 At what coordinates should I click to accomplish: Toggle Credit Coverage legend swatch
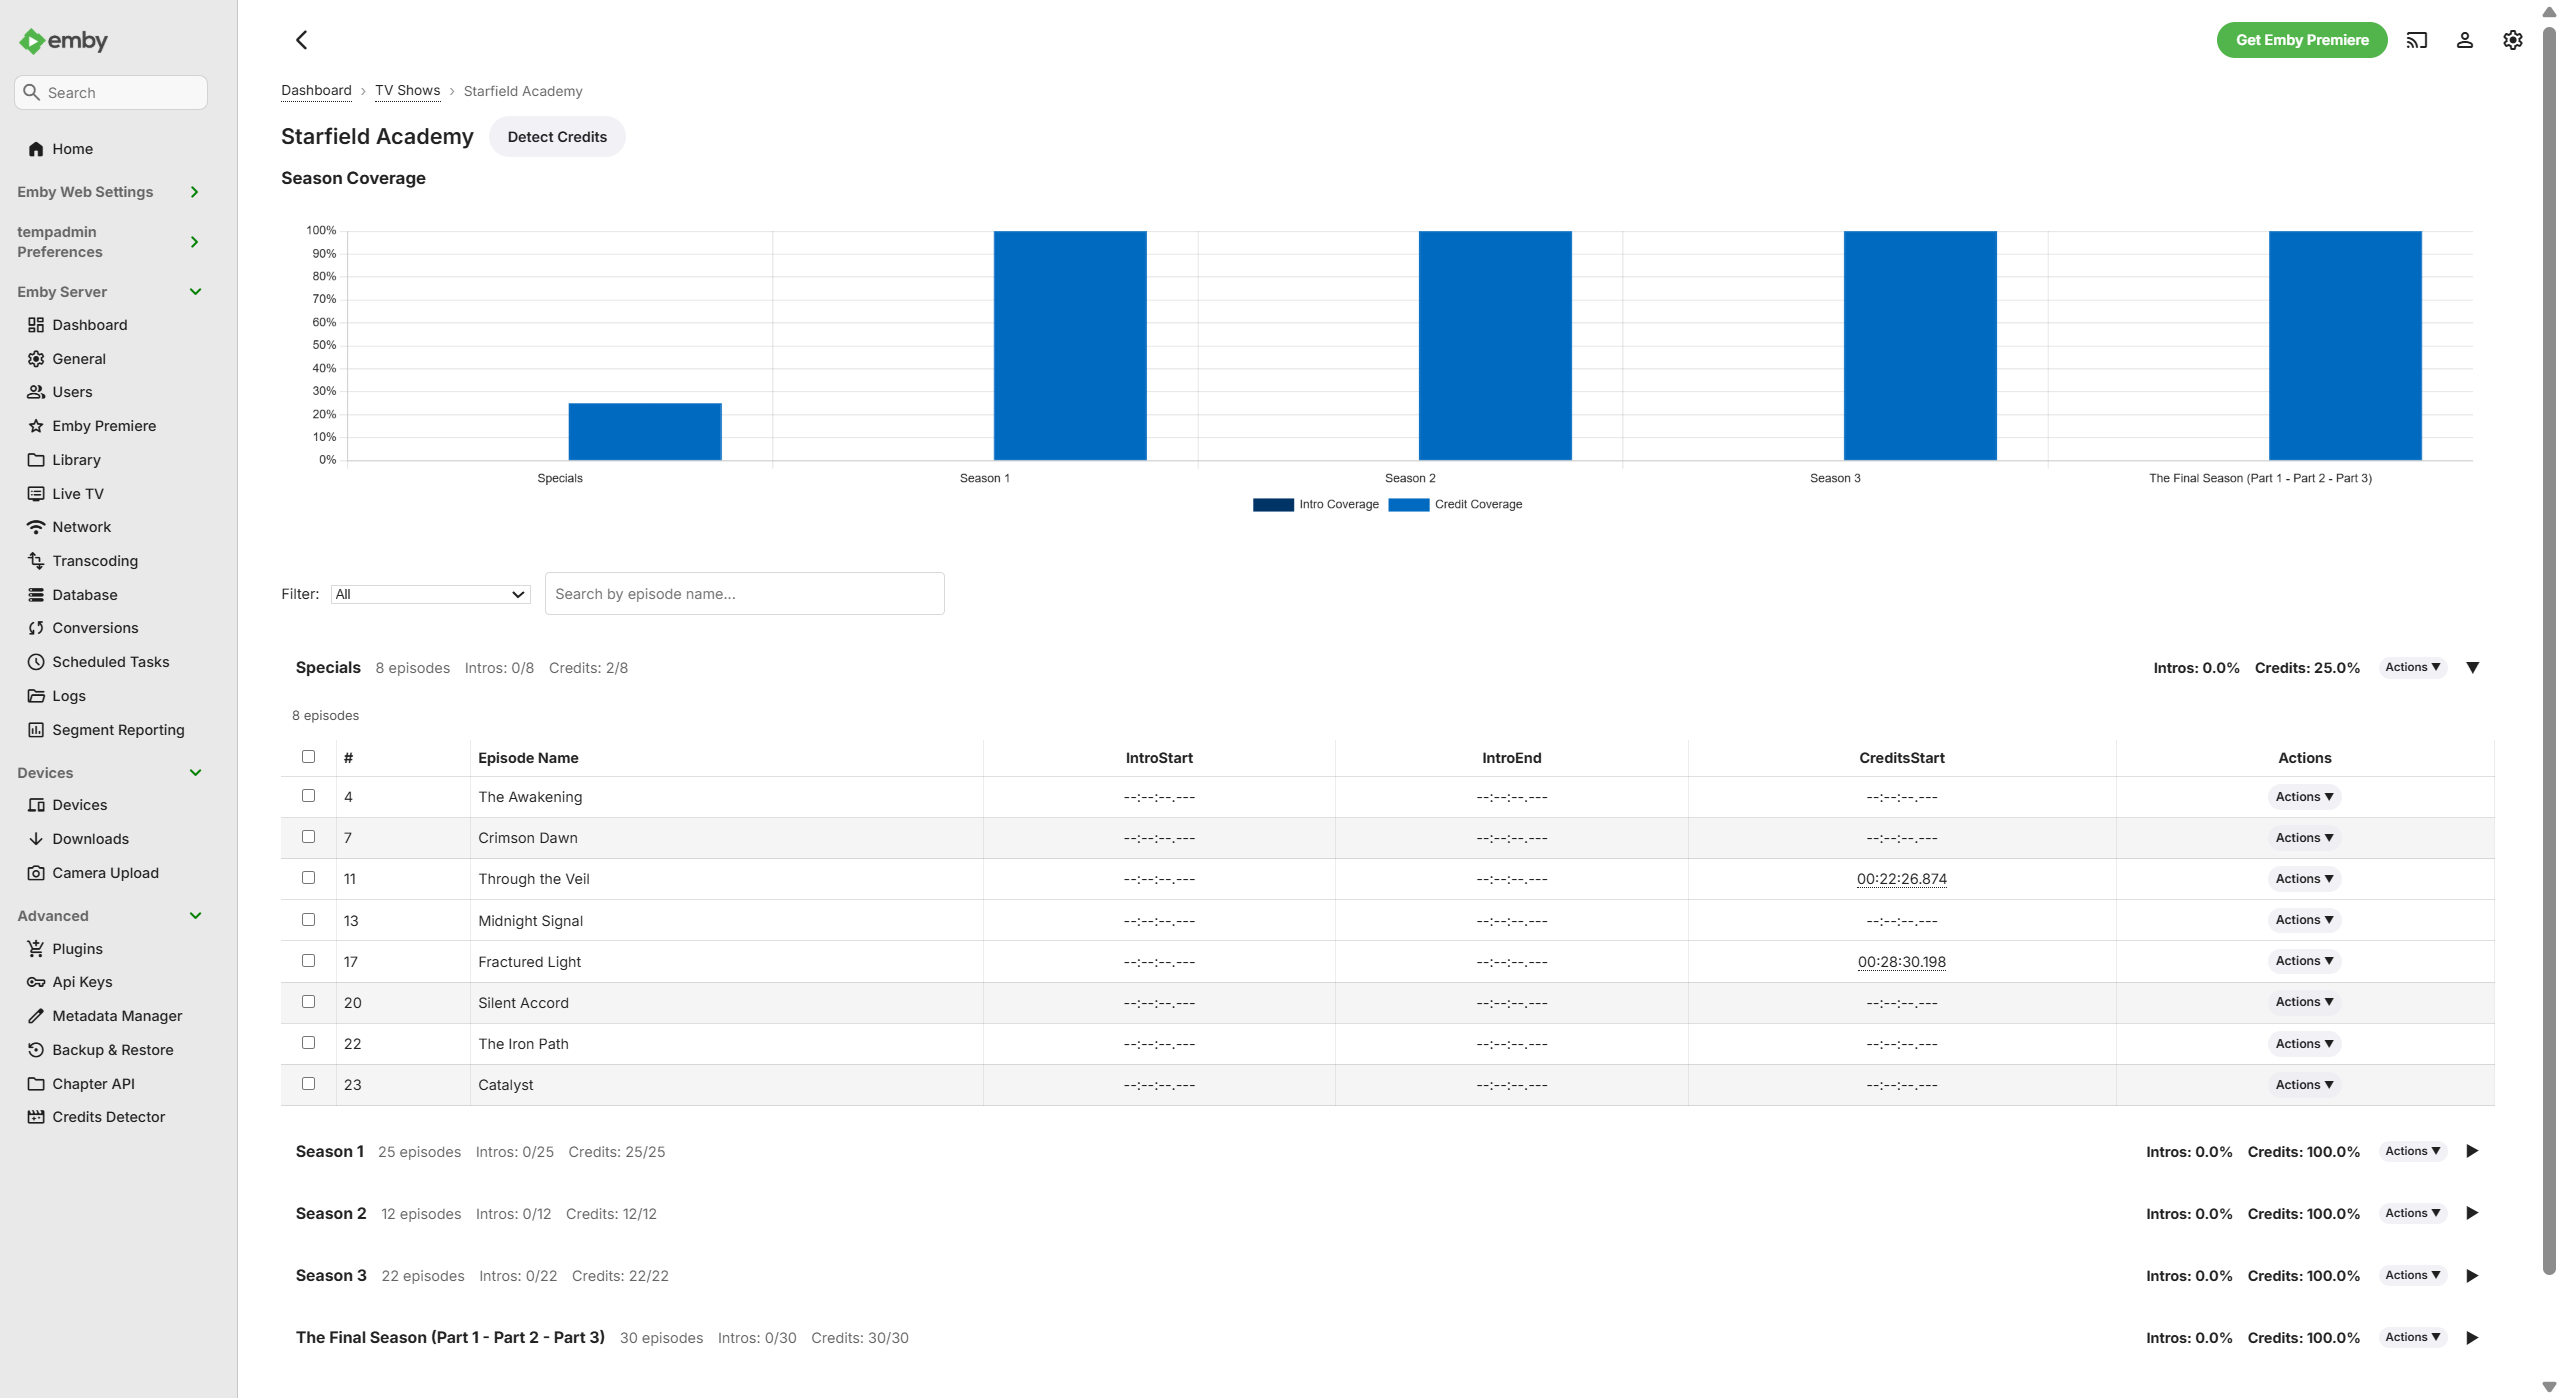click(x=1408, y=505)
